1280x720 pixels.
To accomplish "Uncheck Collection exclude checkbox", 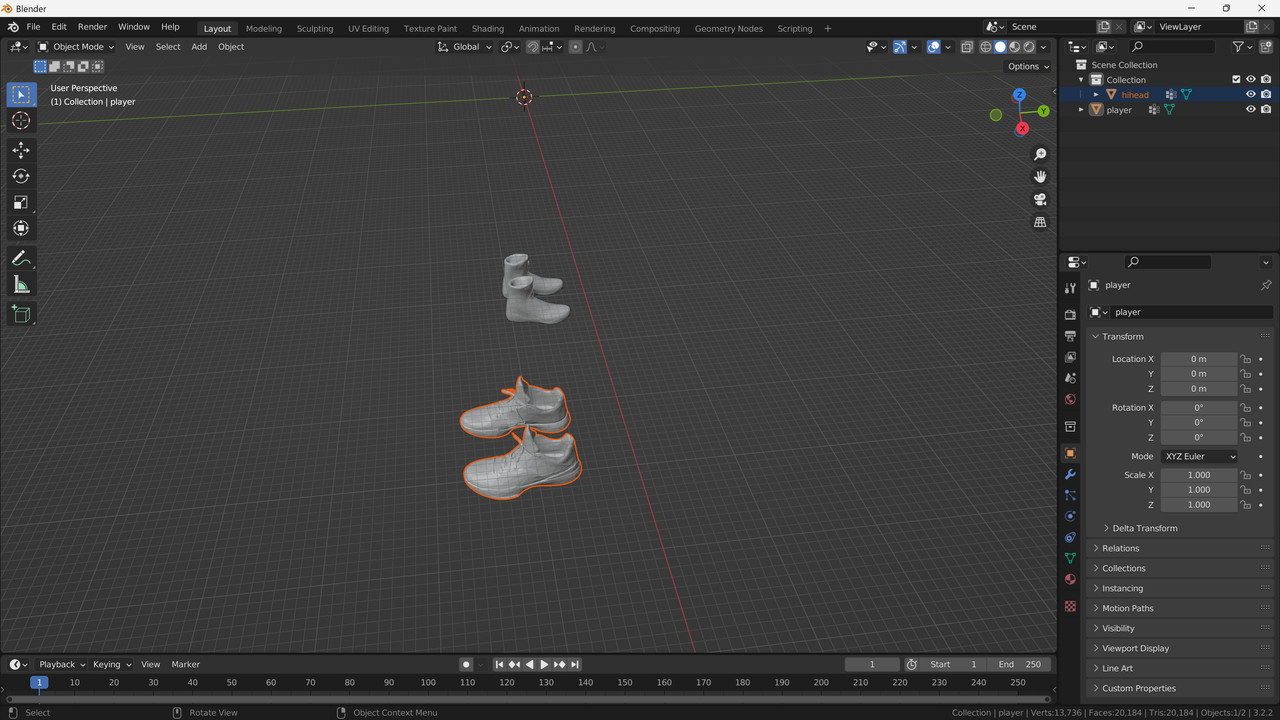I will 1236,80.
